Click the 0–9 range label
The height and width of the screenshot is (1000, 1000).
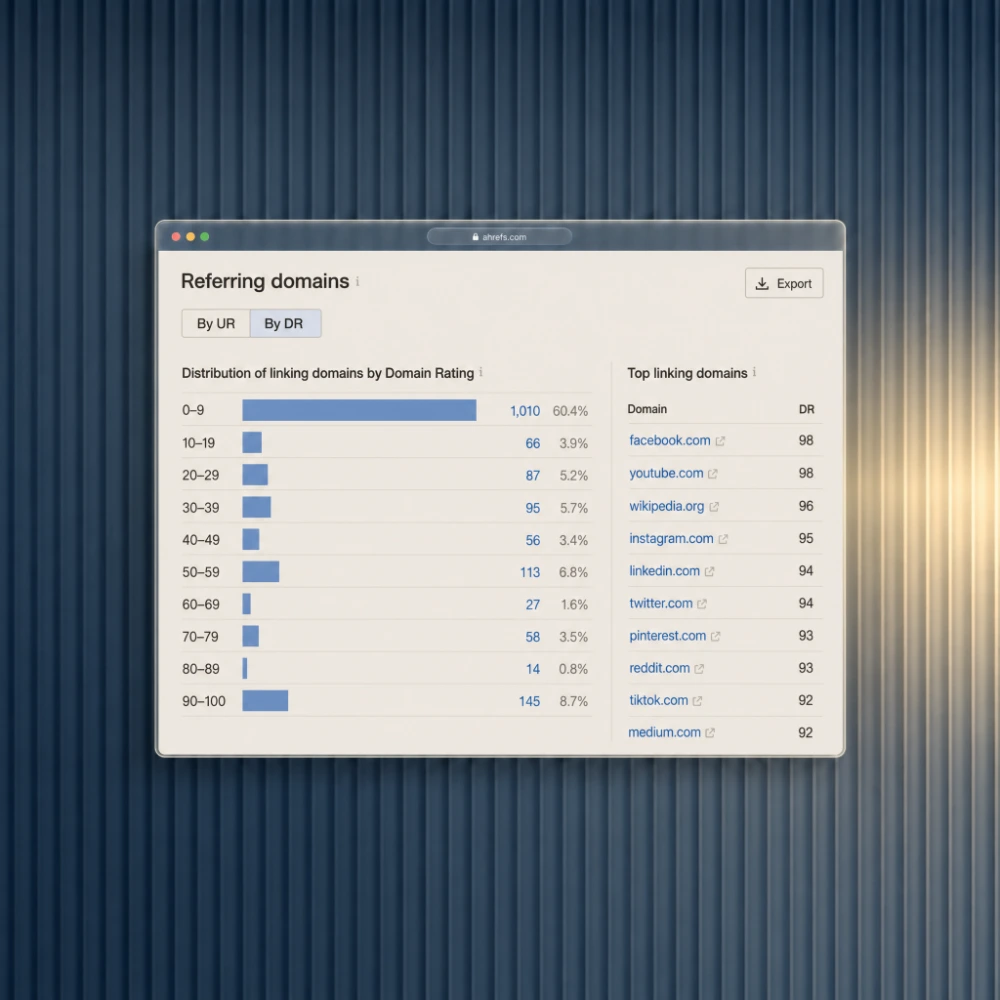[193, 411]
